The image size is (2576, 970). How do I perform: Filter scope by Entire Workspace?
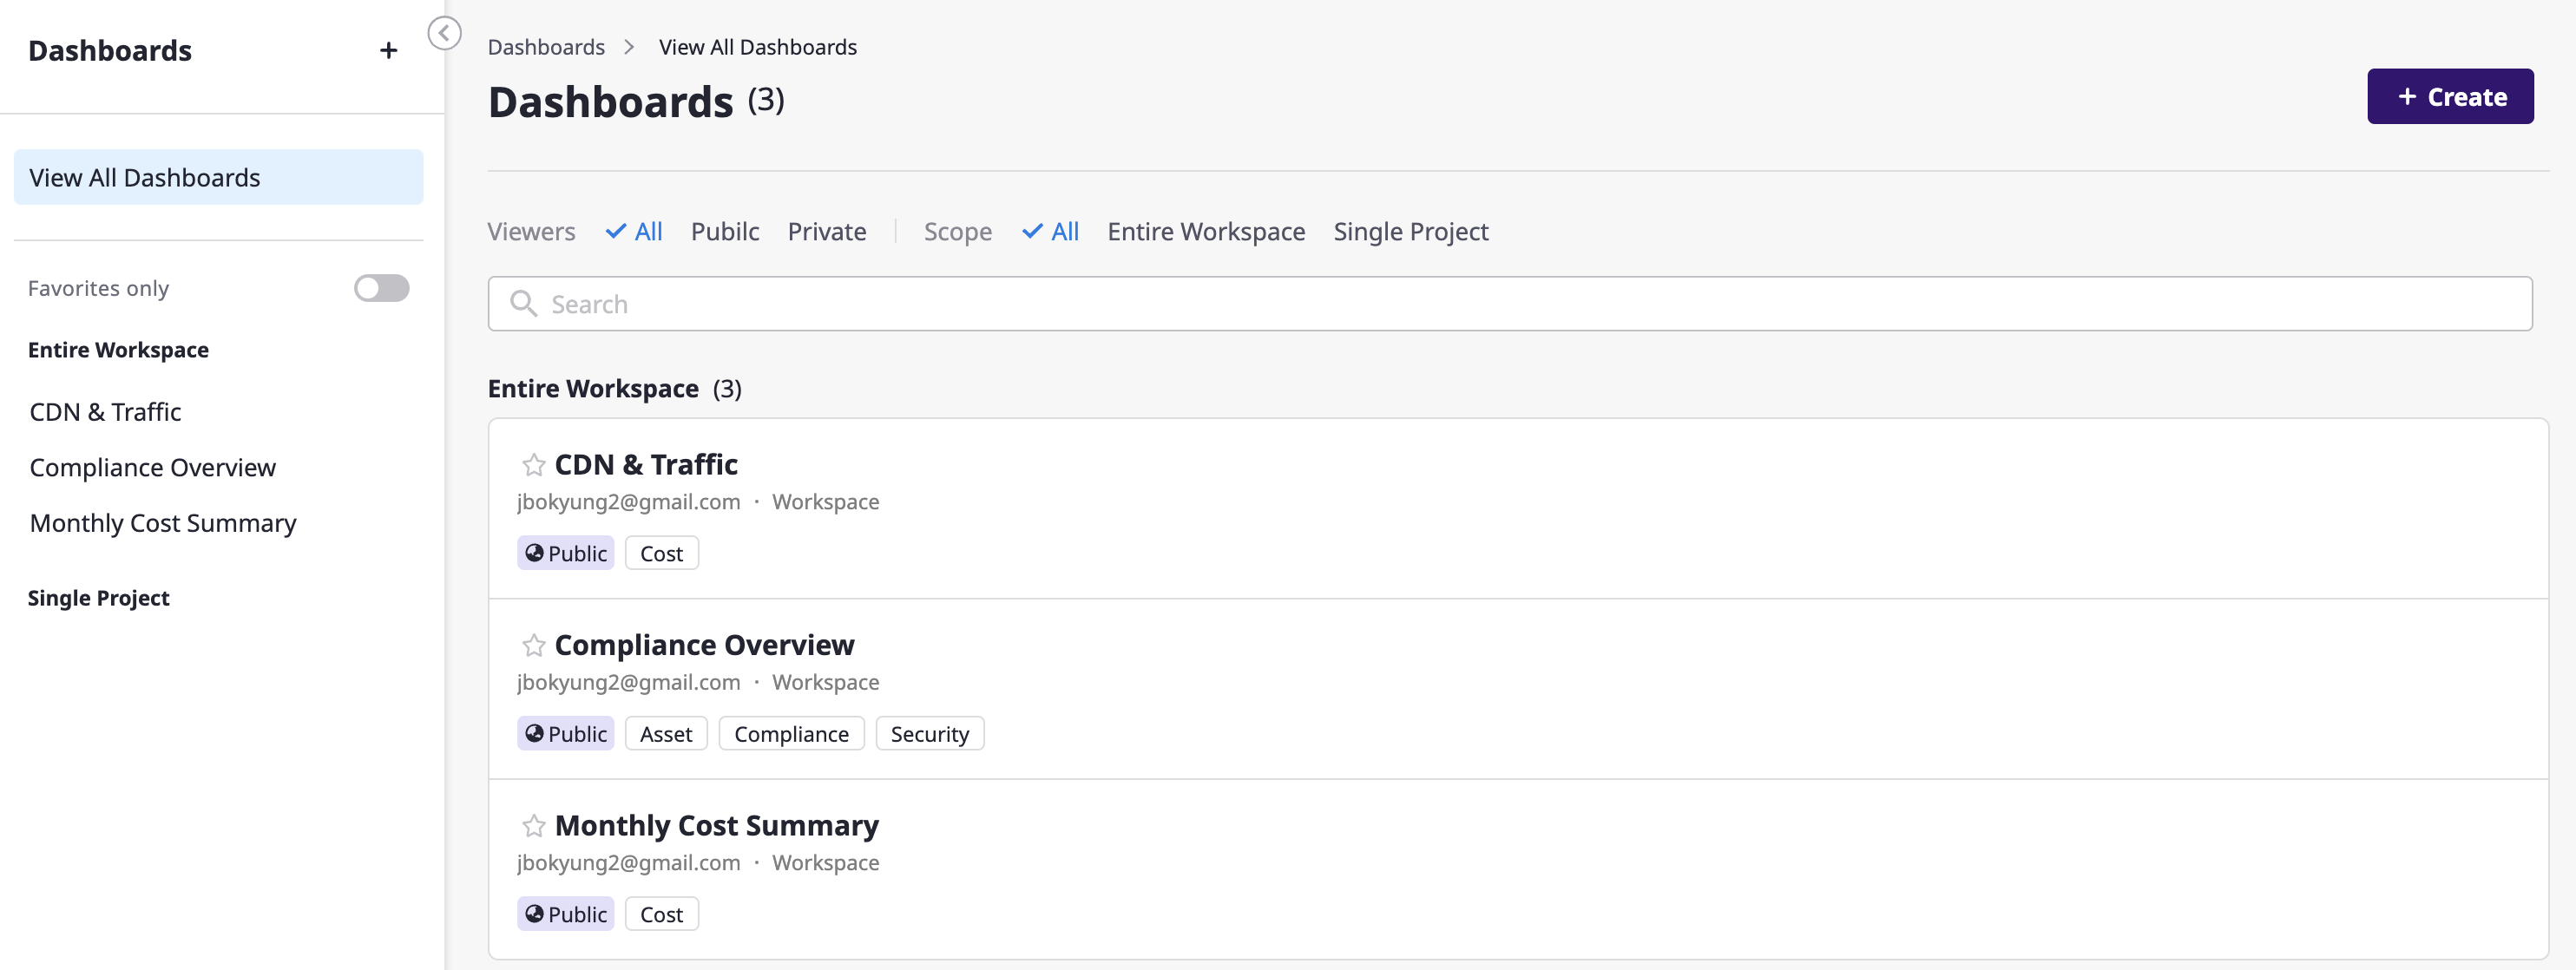click(1206, 232)
